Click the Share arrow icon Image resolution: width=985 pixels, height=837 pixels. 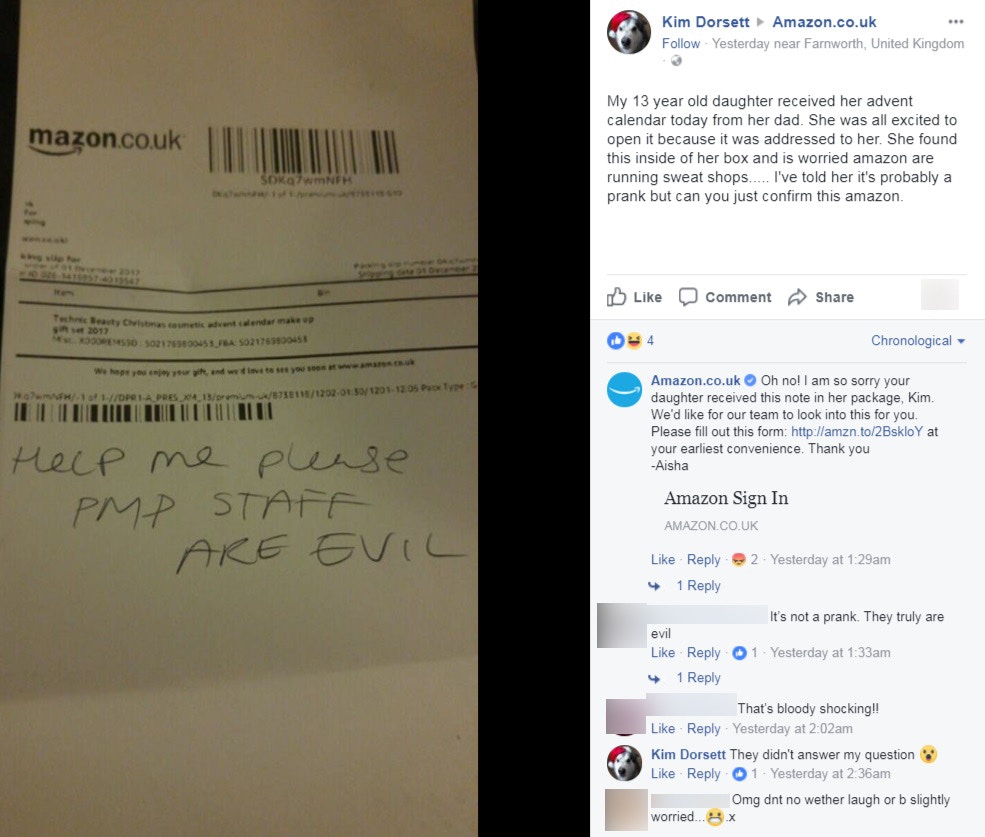[797, 297]
